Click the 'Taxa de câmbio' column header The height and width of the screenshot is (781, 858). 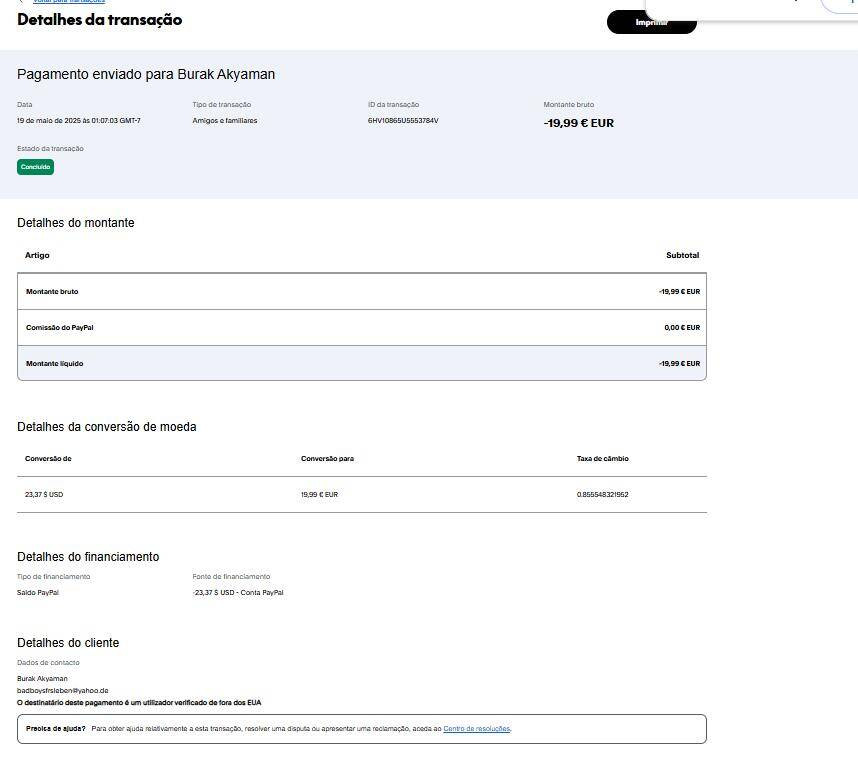[x=602, y=459]
